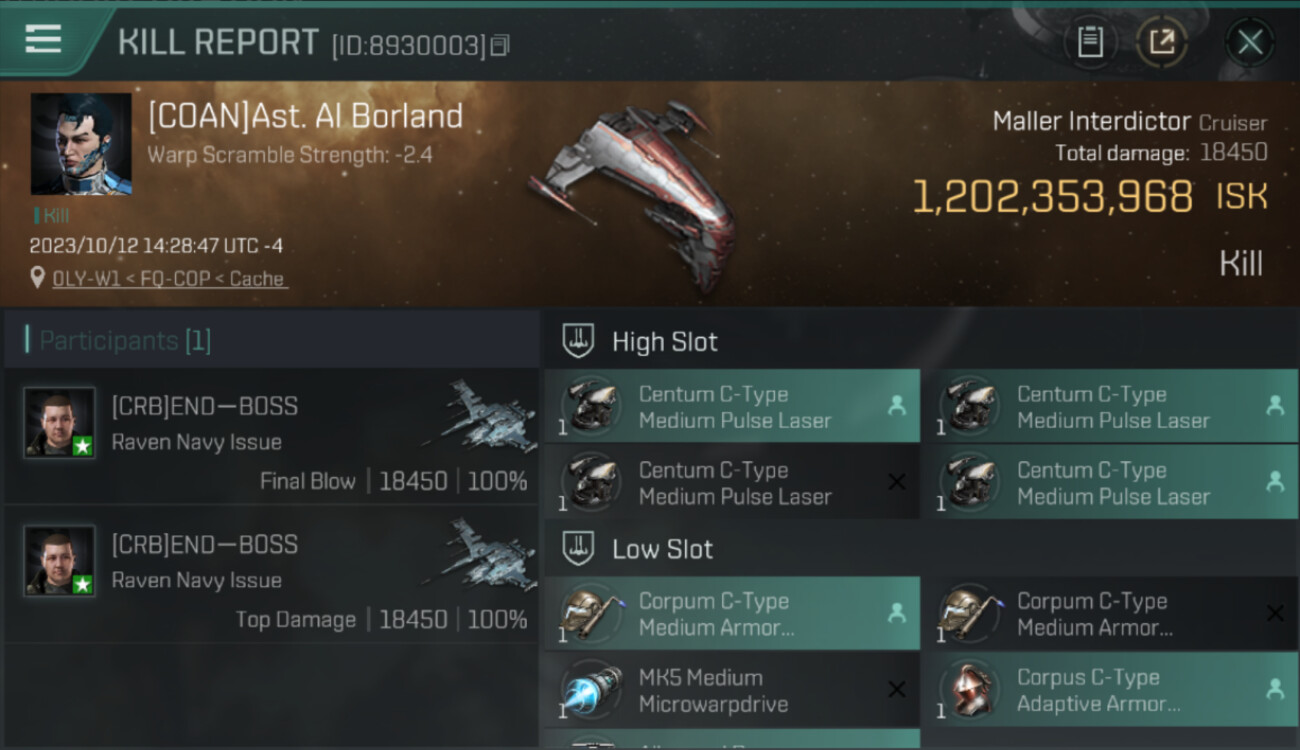Click the location pin icon
The image size is (1300, 750).
(38, 278)
